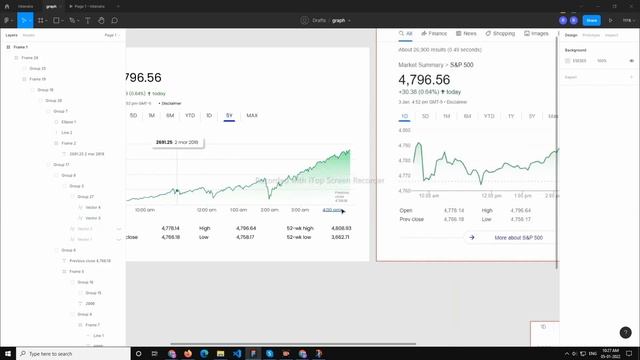The width and height of the screenshot is (640, 360).
Task: Click YTD range in left graph
Action: pyautogui.click(x=190, y=116)
